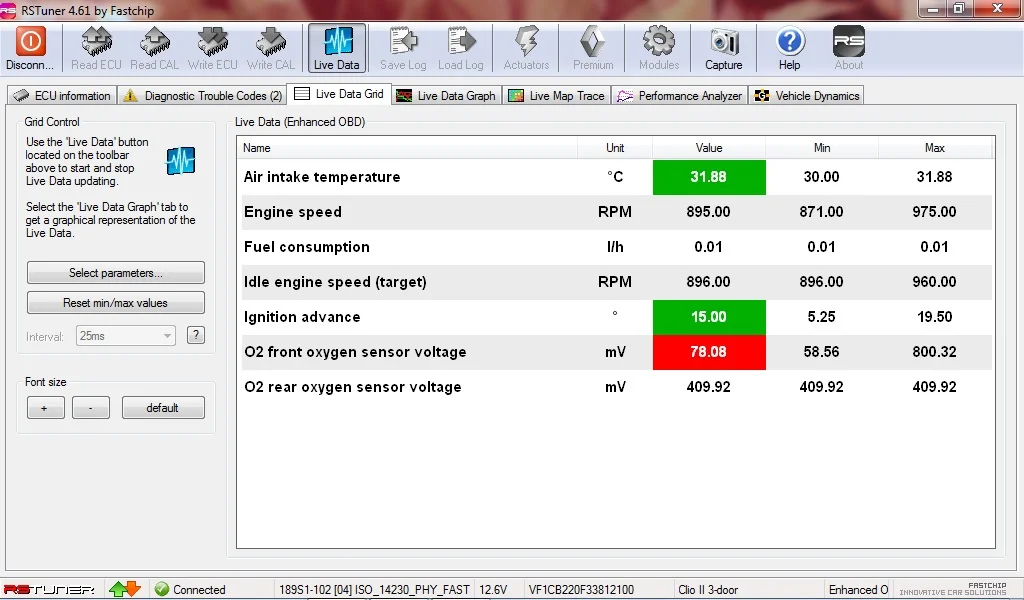The image size is (1024, 600).
Task: Click the green and orange arrows status icon
Action: pyautogui.click(x=125, y=589)
